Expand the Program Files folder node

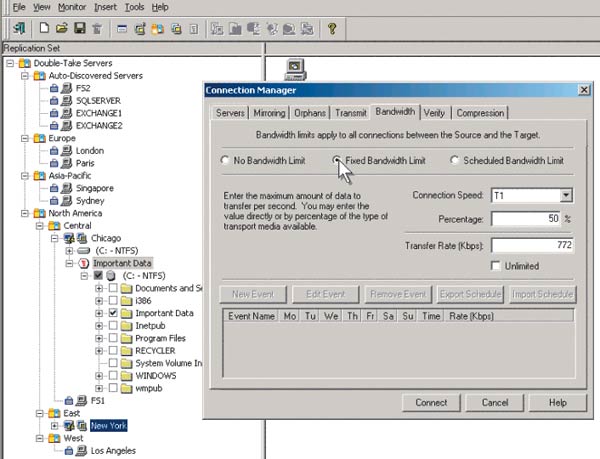pyautogui.click(x=99, y=338)
